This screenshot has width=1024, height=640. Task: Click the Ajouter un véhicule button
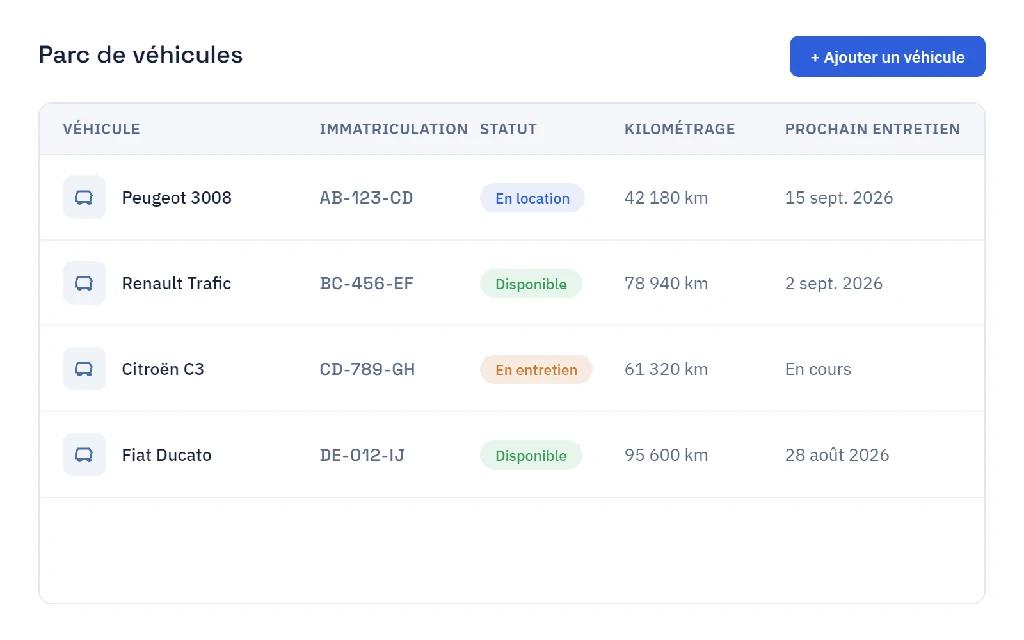[887, 57]
